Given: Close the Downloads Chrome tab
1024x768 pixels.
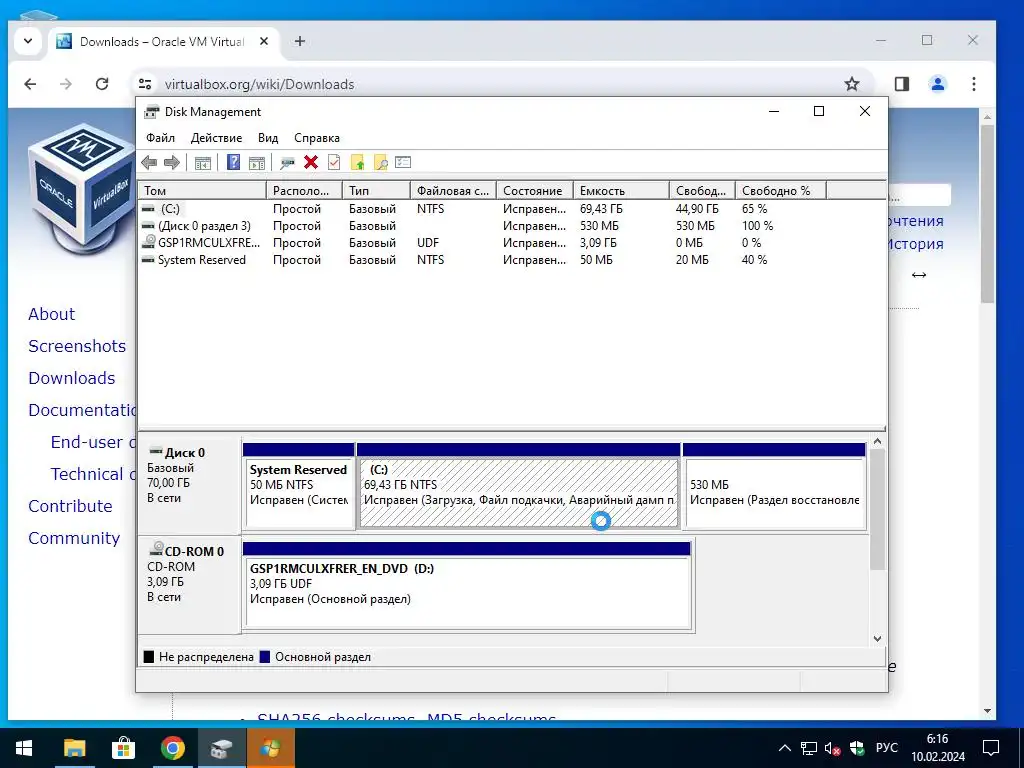Looking at the screenshot, I should click(264, 41).
